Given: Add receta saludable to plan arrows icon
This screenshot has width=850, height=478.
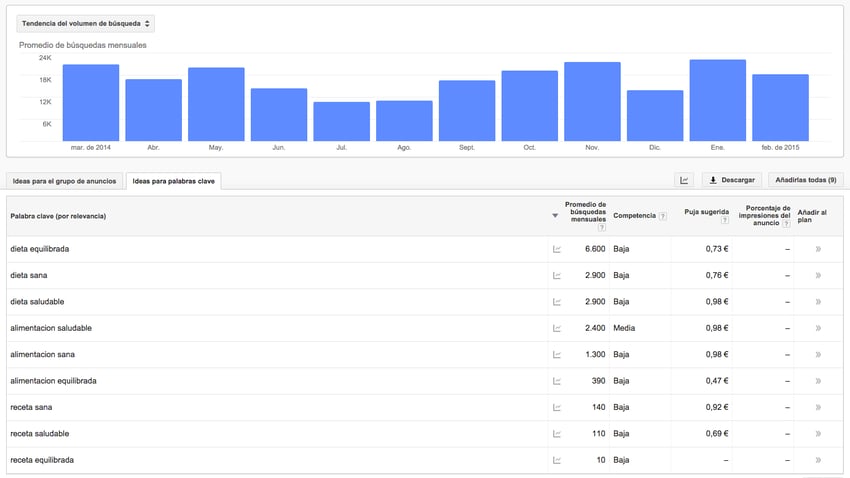Looking at the screenshot, I should click(x=818, y=434).
